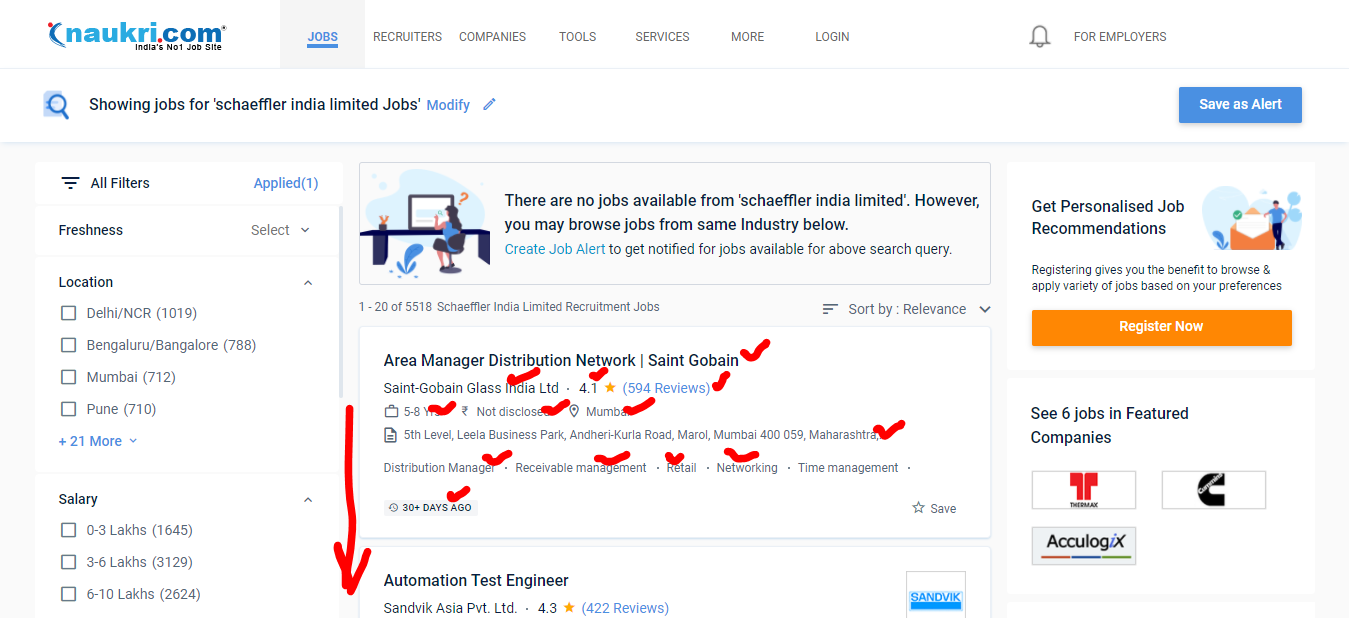Open the Sort by Relevance dropdown
Viewport: 1349px width, 618px height.
[x=919, y=309]
